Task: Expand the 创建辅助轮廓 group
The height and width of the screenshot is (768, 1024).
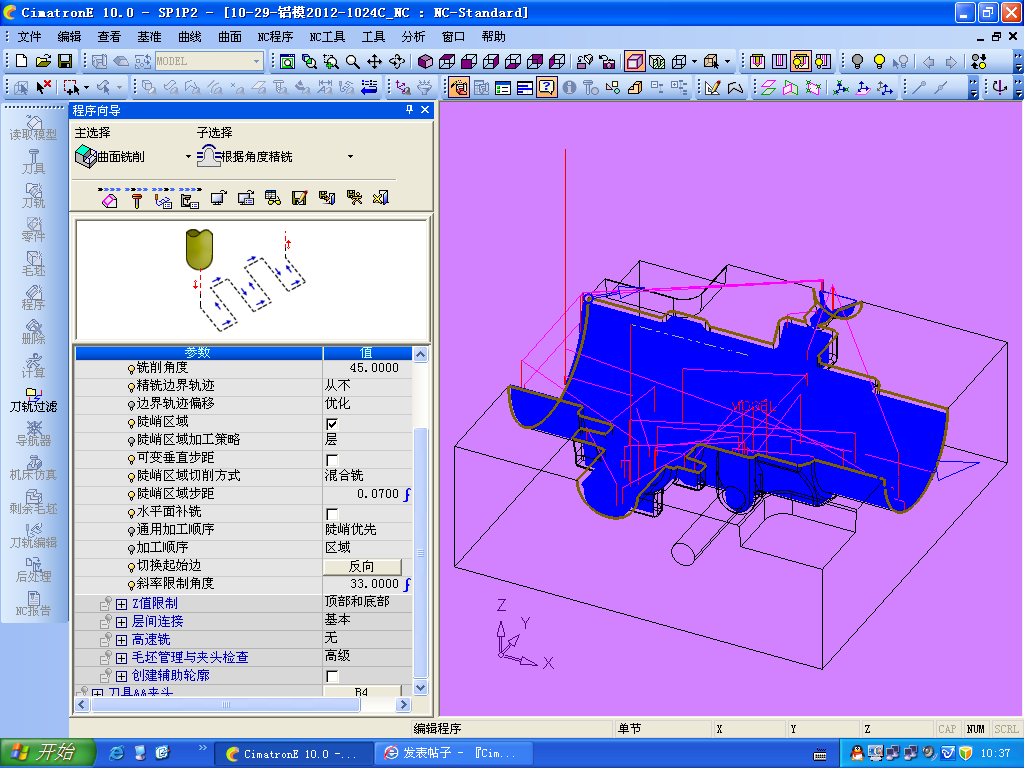Action: coord(121,676)
